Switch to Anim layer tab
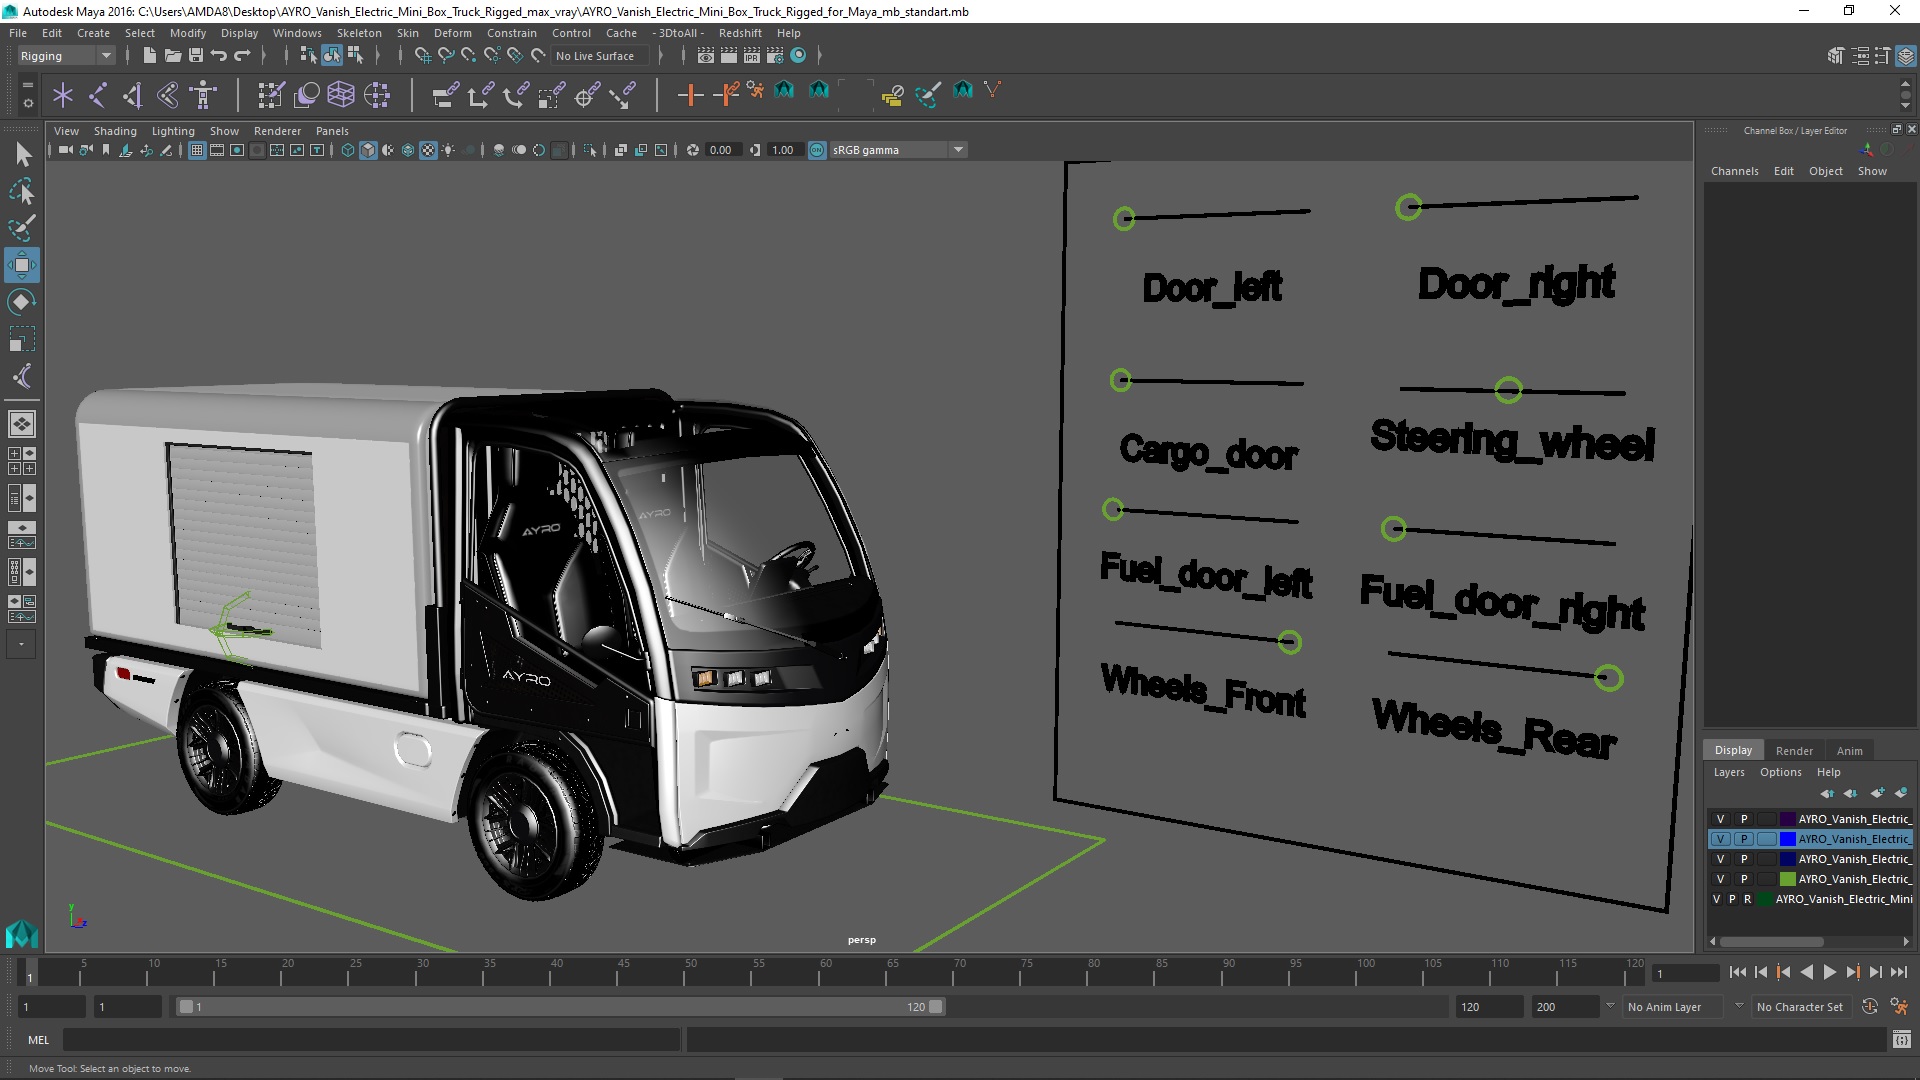The image size is (1920, 1080). pos(1849,751)
